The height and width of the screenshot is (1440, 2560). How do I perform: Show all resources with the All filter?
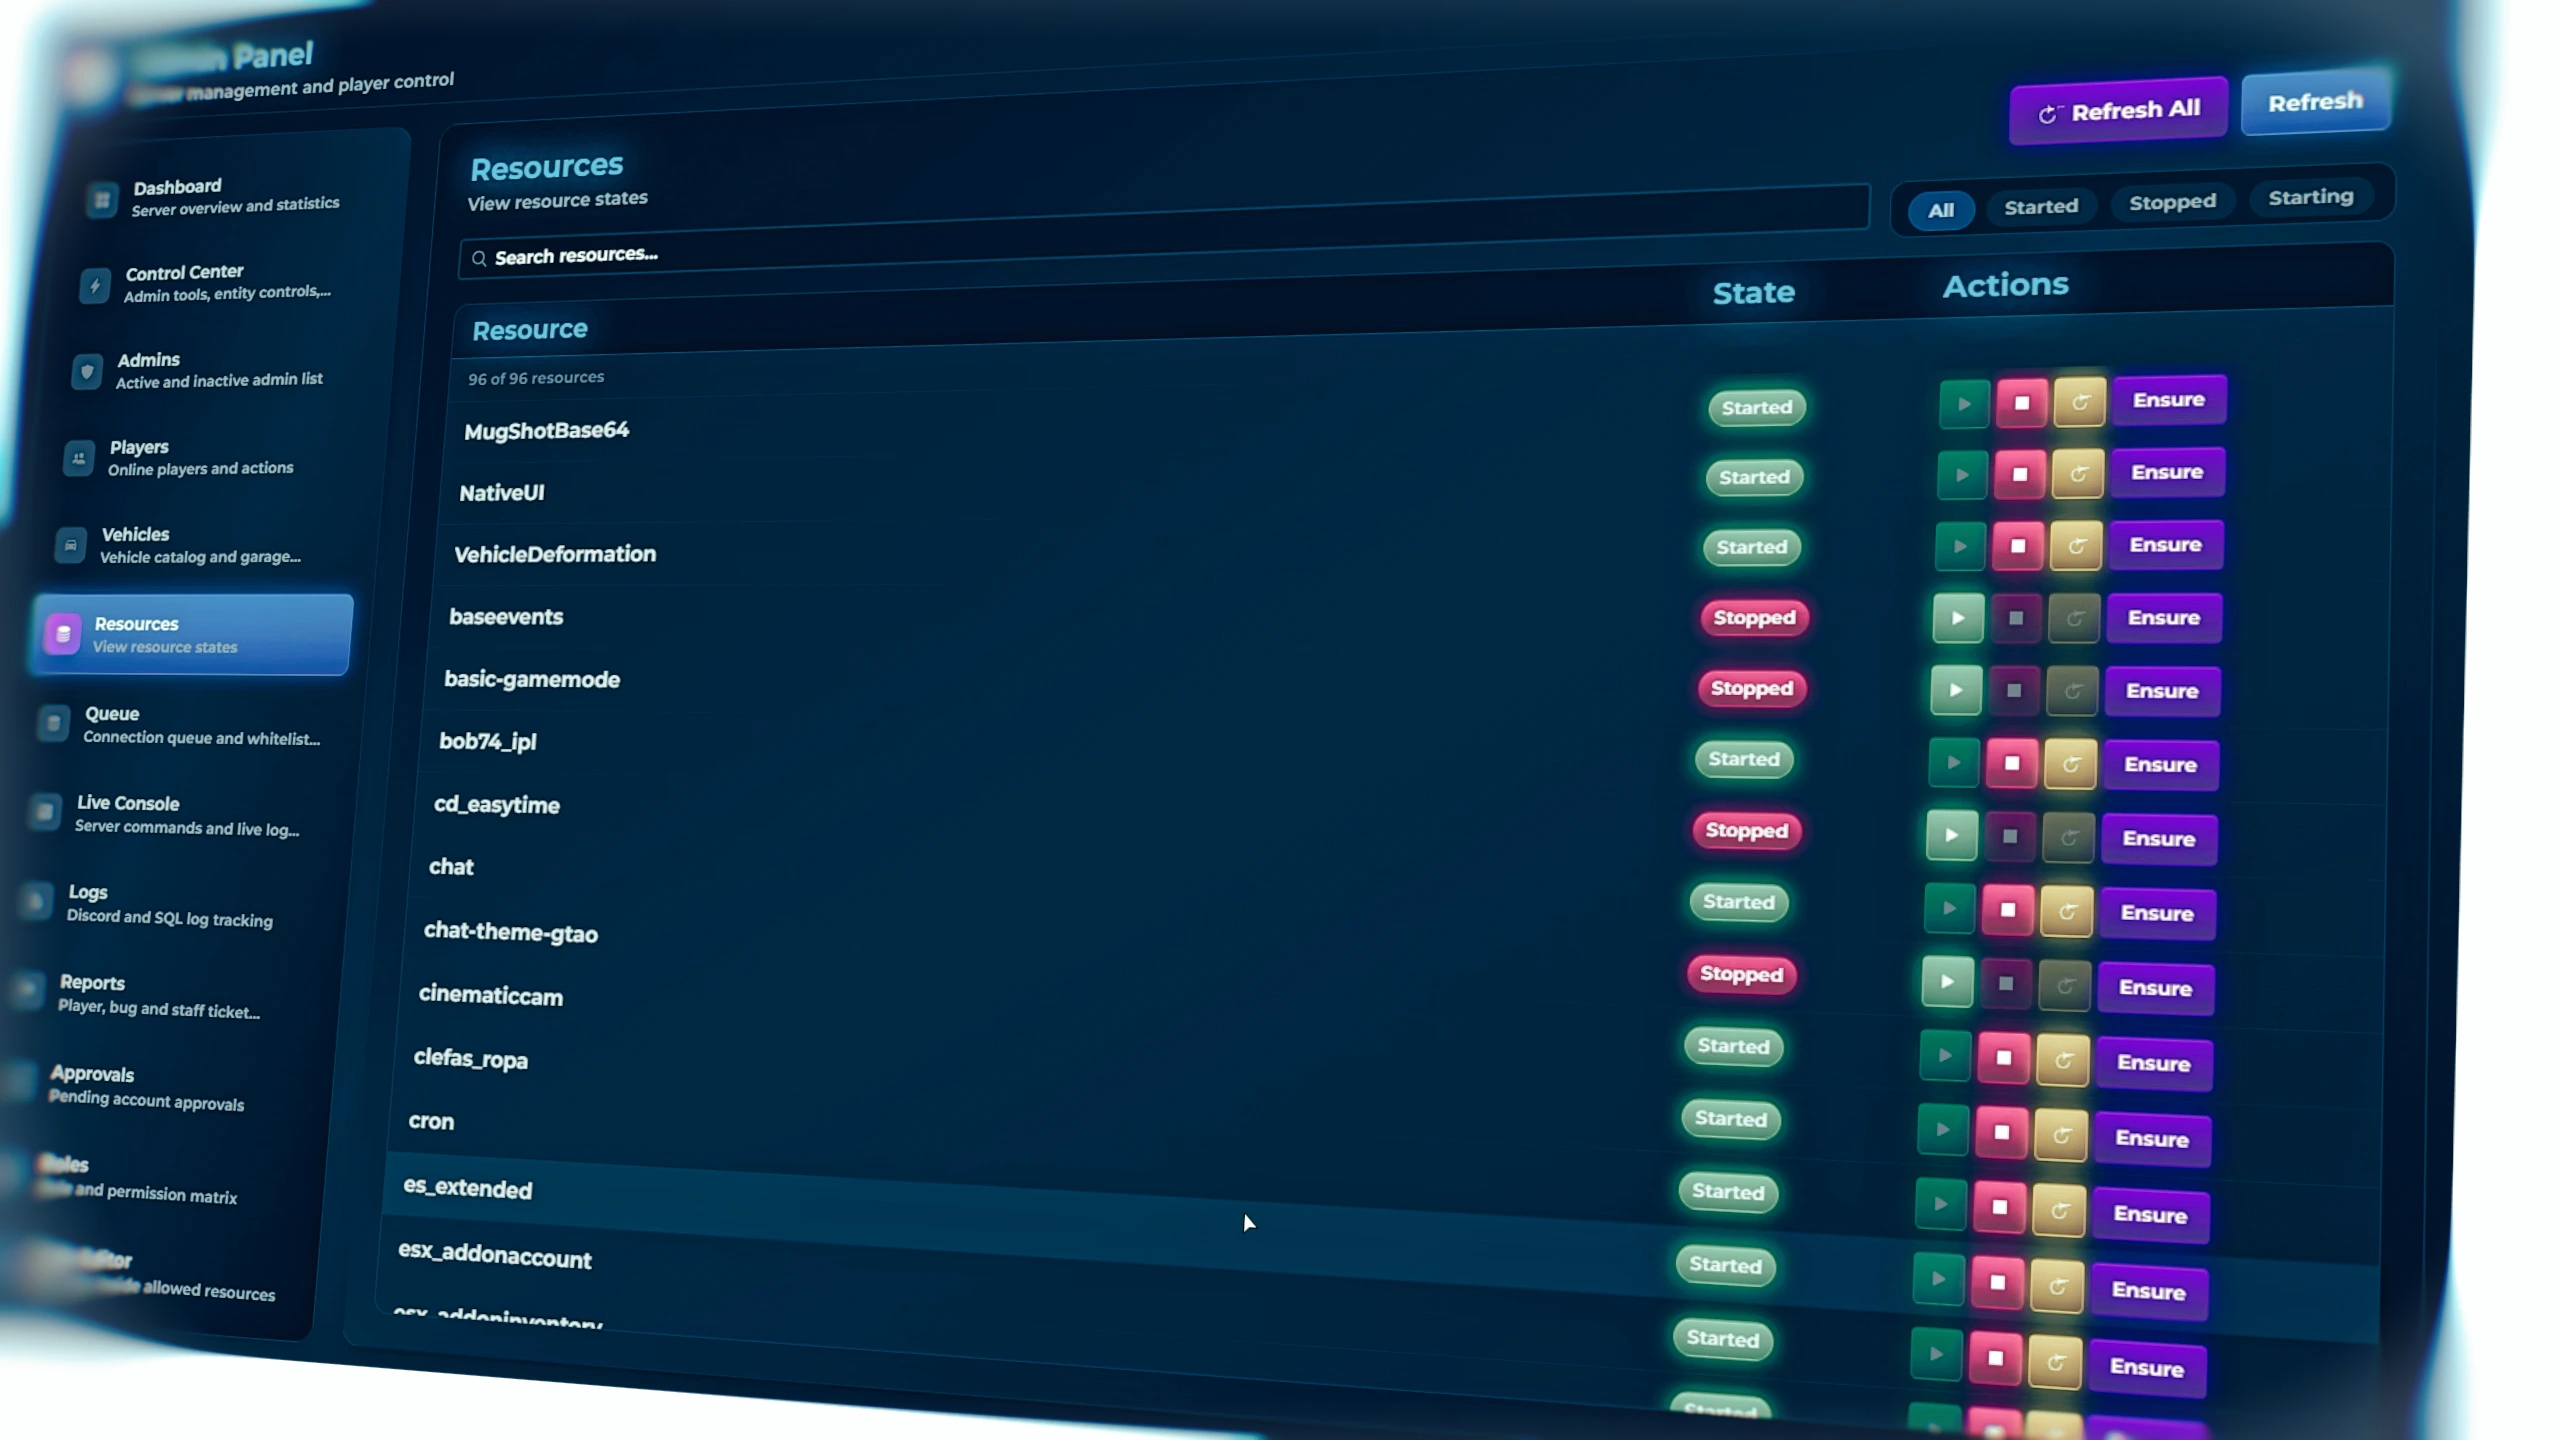1941,210
